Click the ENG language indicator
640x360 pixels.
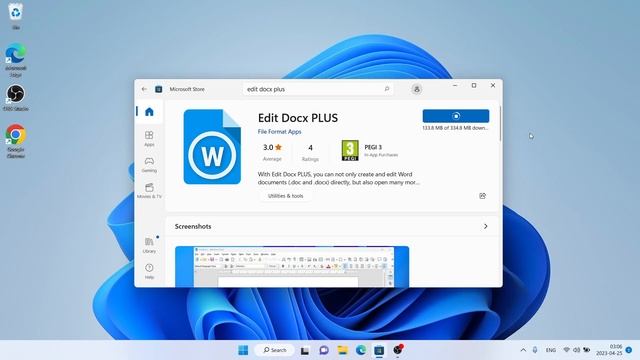coord(551,350)
